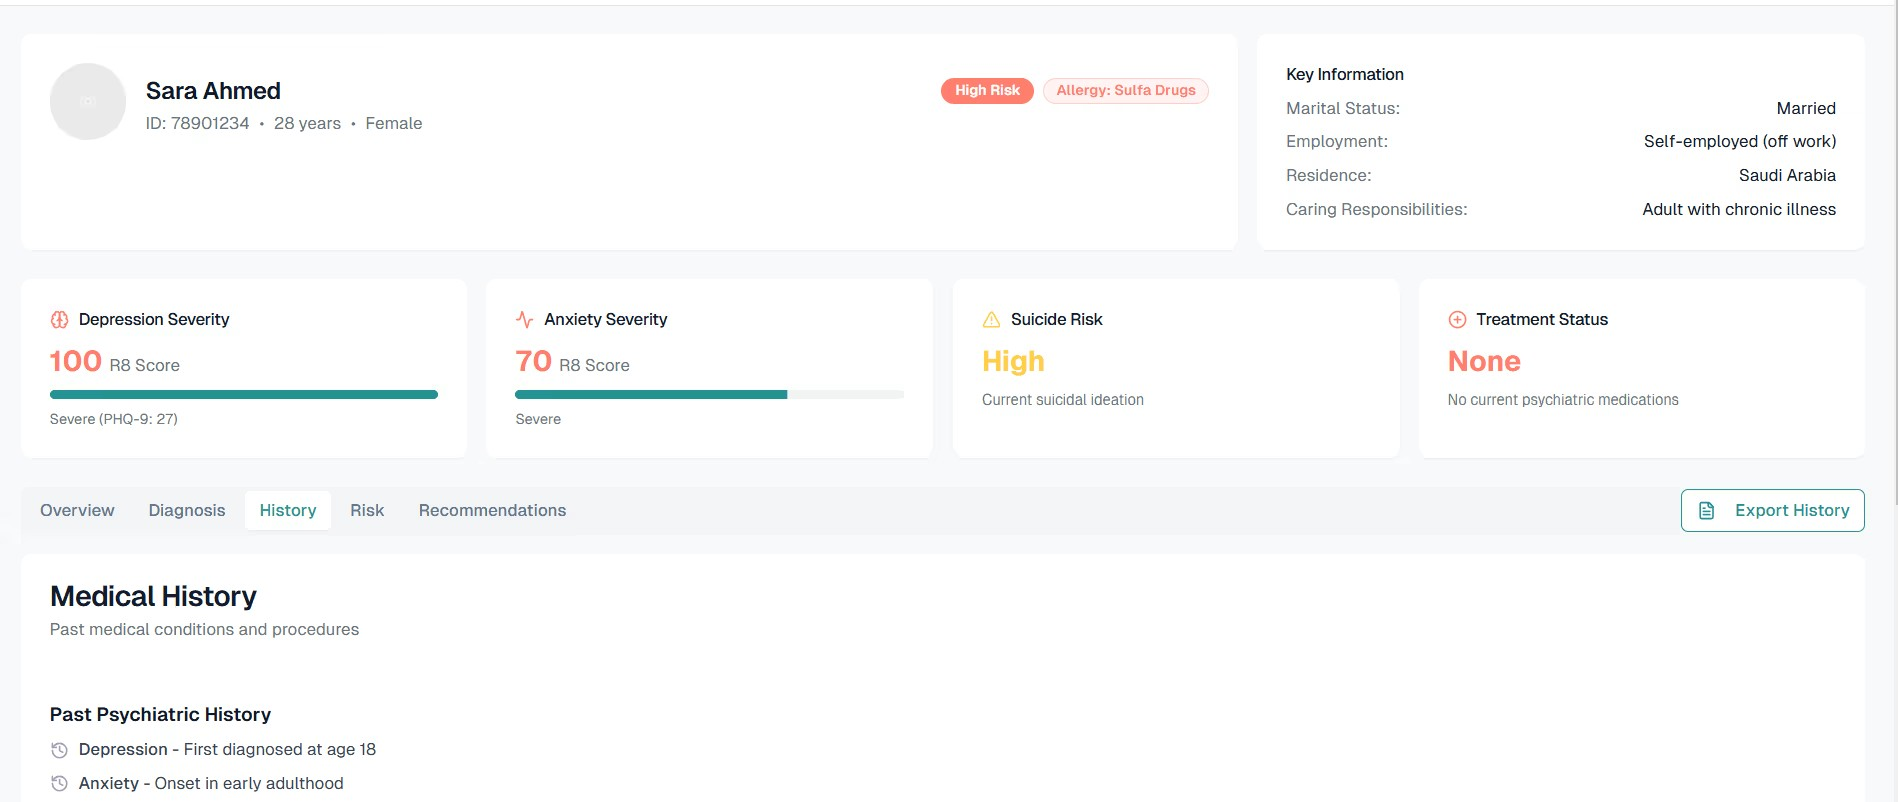Click 'Anxiety - Onset in early adulthood' entry
Viewport: 1898px width, 802px height.
point(211,783)
